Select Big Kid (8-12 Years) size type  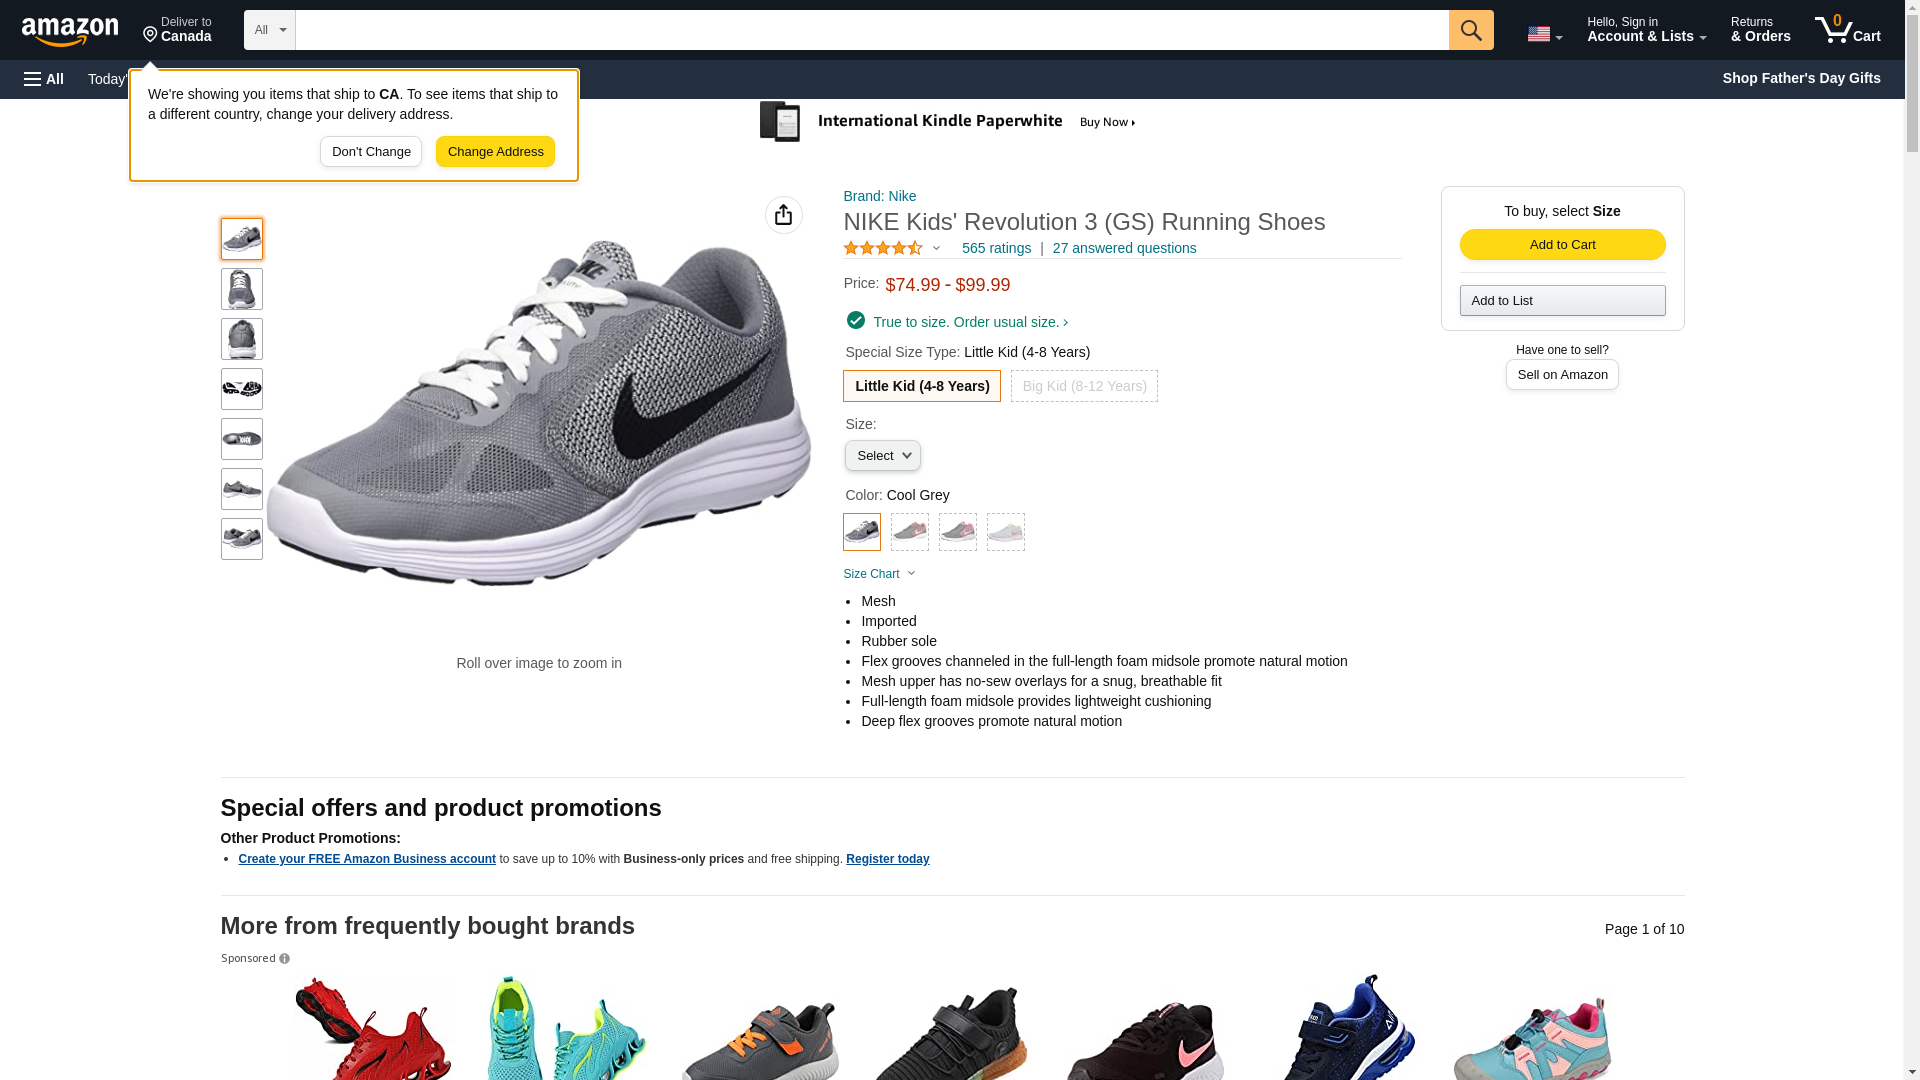1084,386
